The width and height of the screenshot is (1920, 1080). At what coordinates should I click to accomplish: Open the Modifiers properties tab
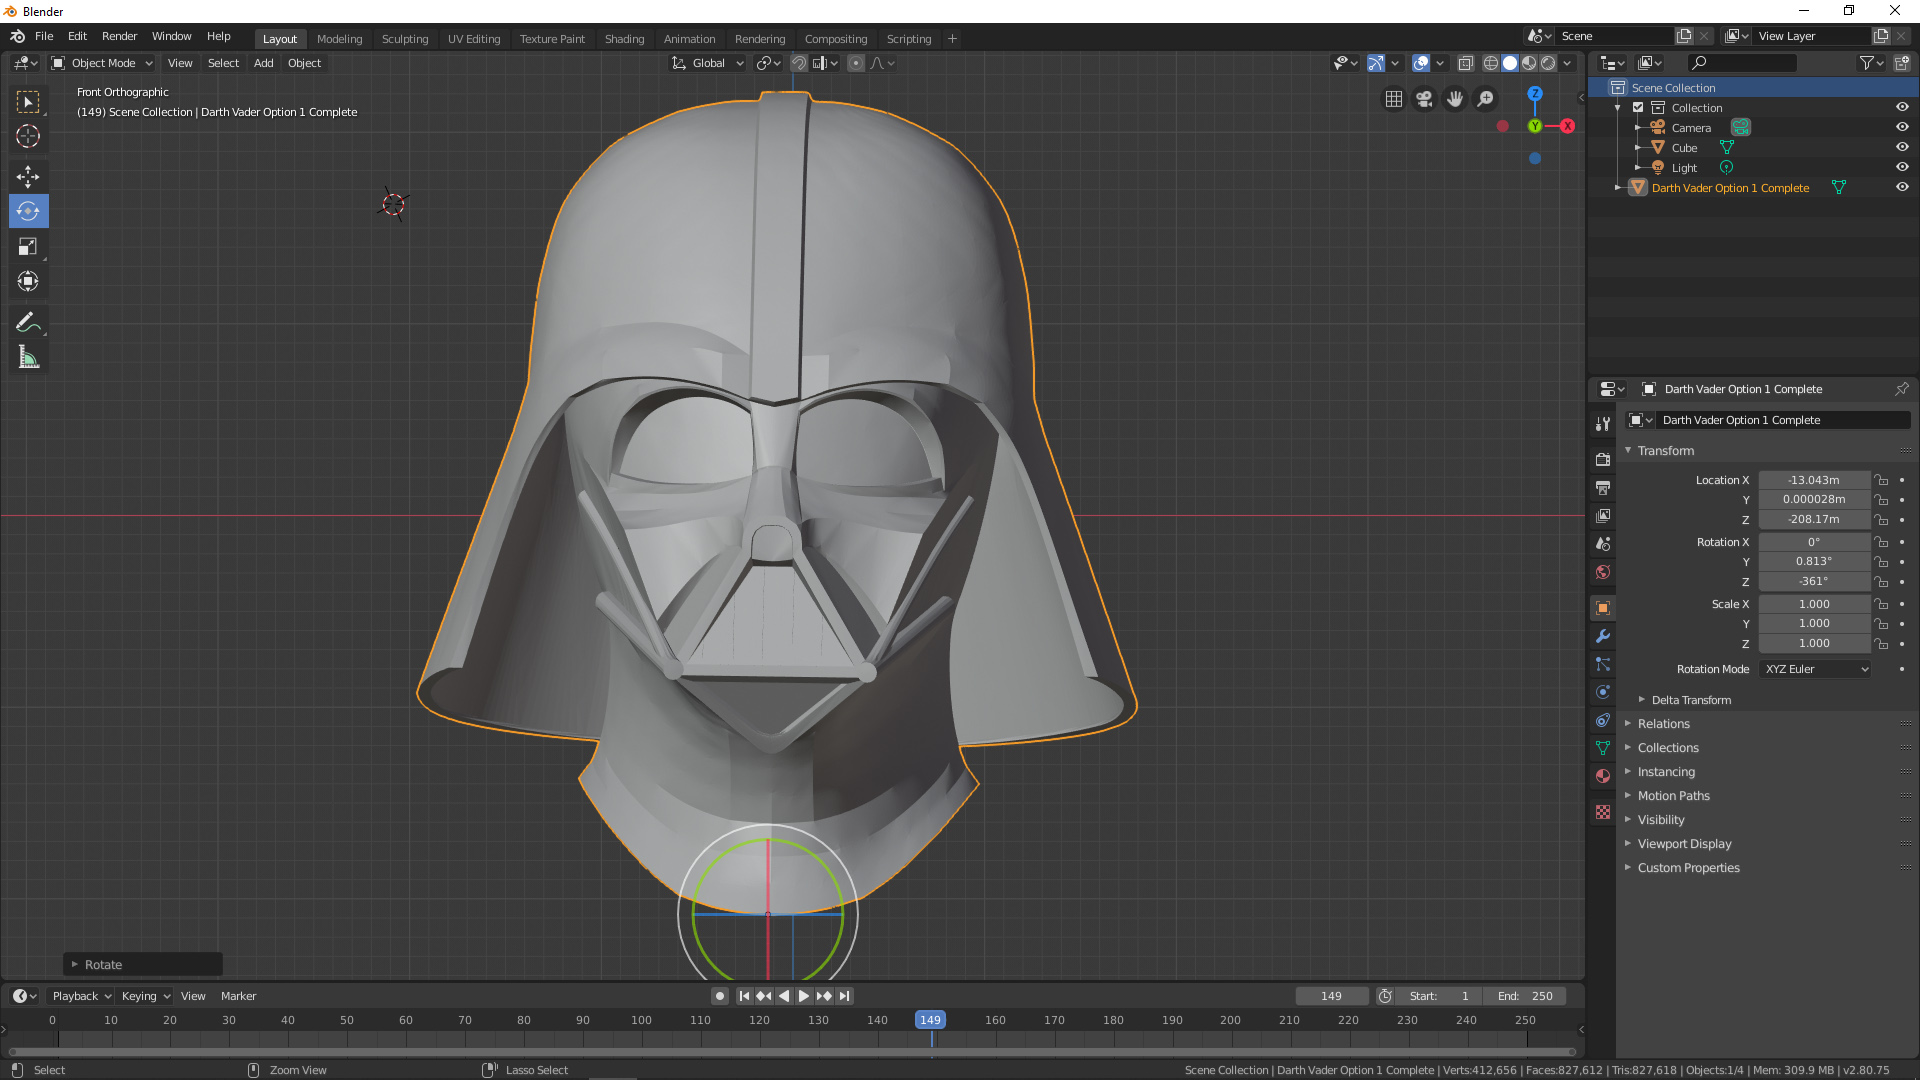point(1603,636)
